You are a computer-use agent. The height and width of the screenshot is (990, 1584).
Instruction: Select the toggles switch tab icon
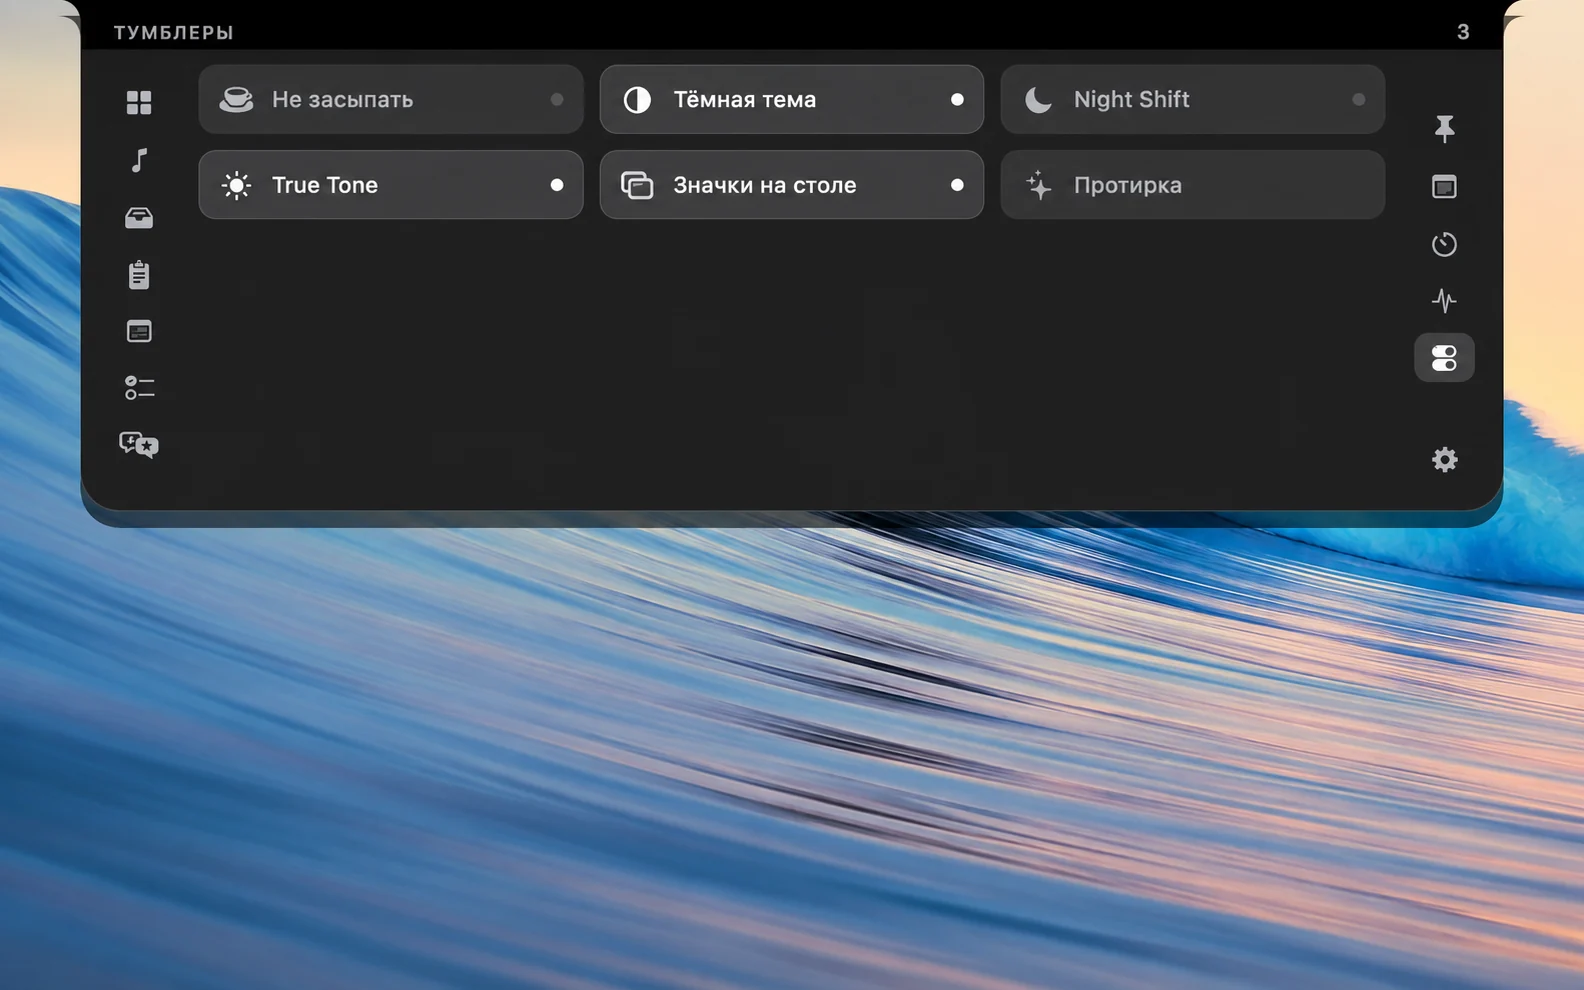[x=1444, y=358]
